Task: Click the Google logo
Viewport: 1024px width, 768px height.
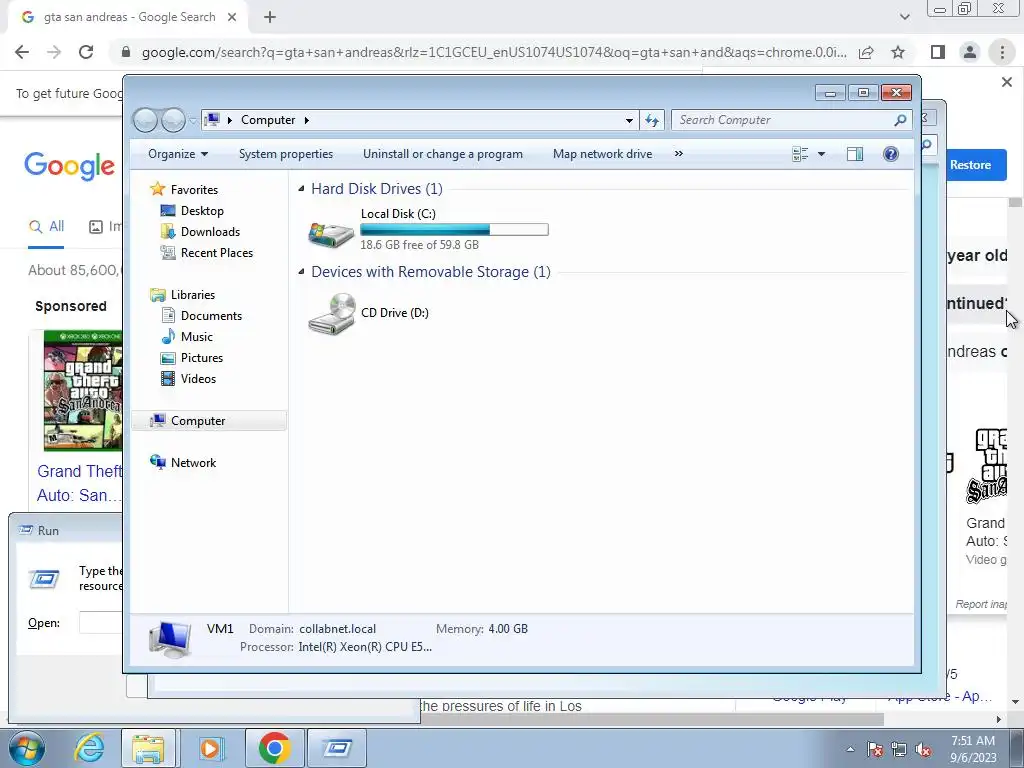Action: point(69,166)
